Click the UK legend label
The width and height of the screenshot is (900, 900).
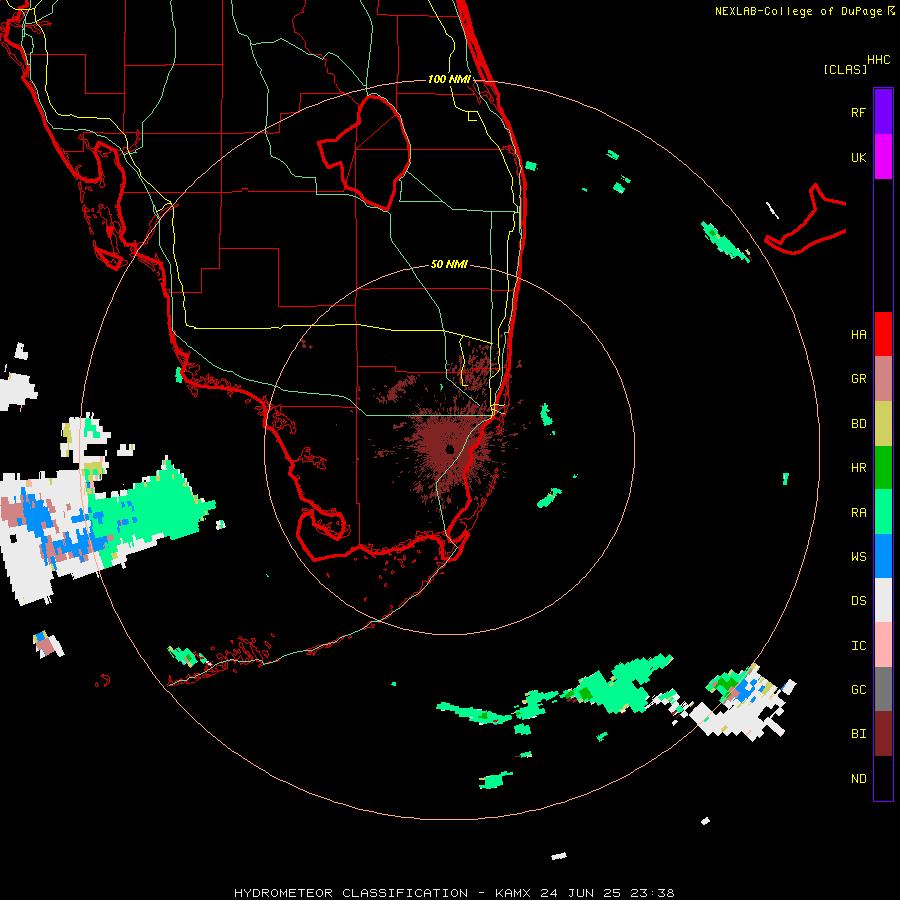pos(858,157)
